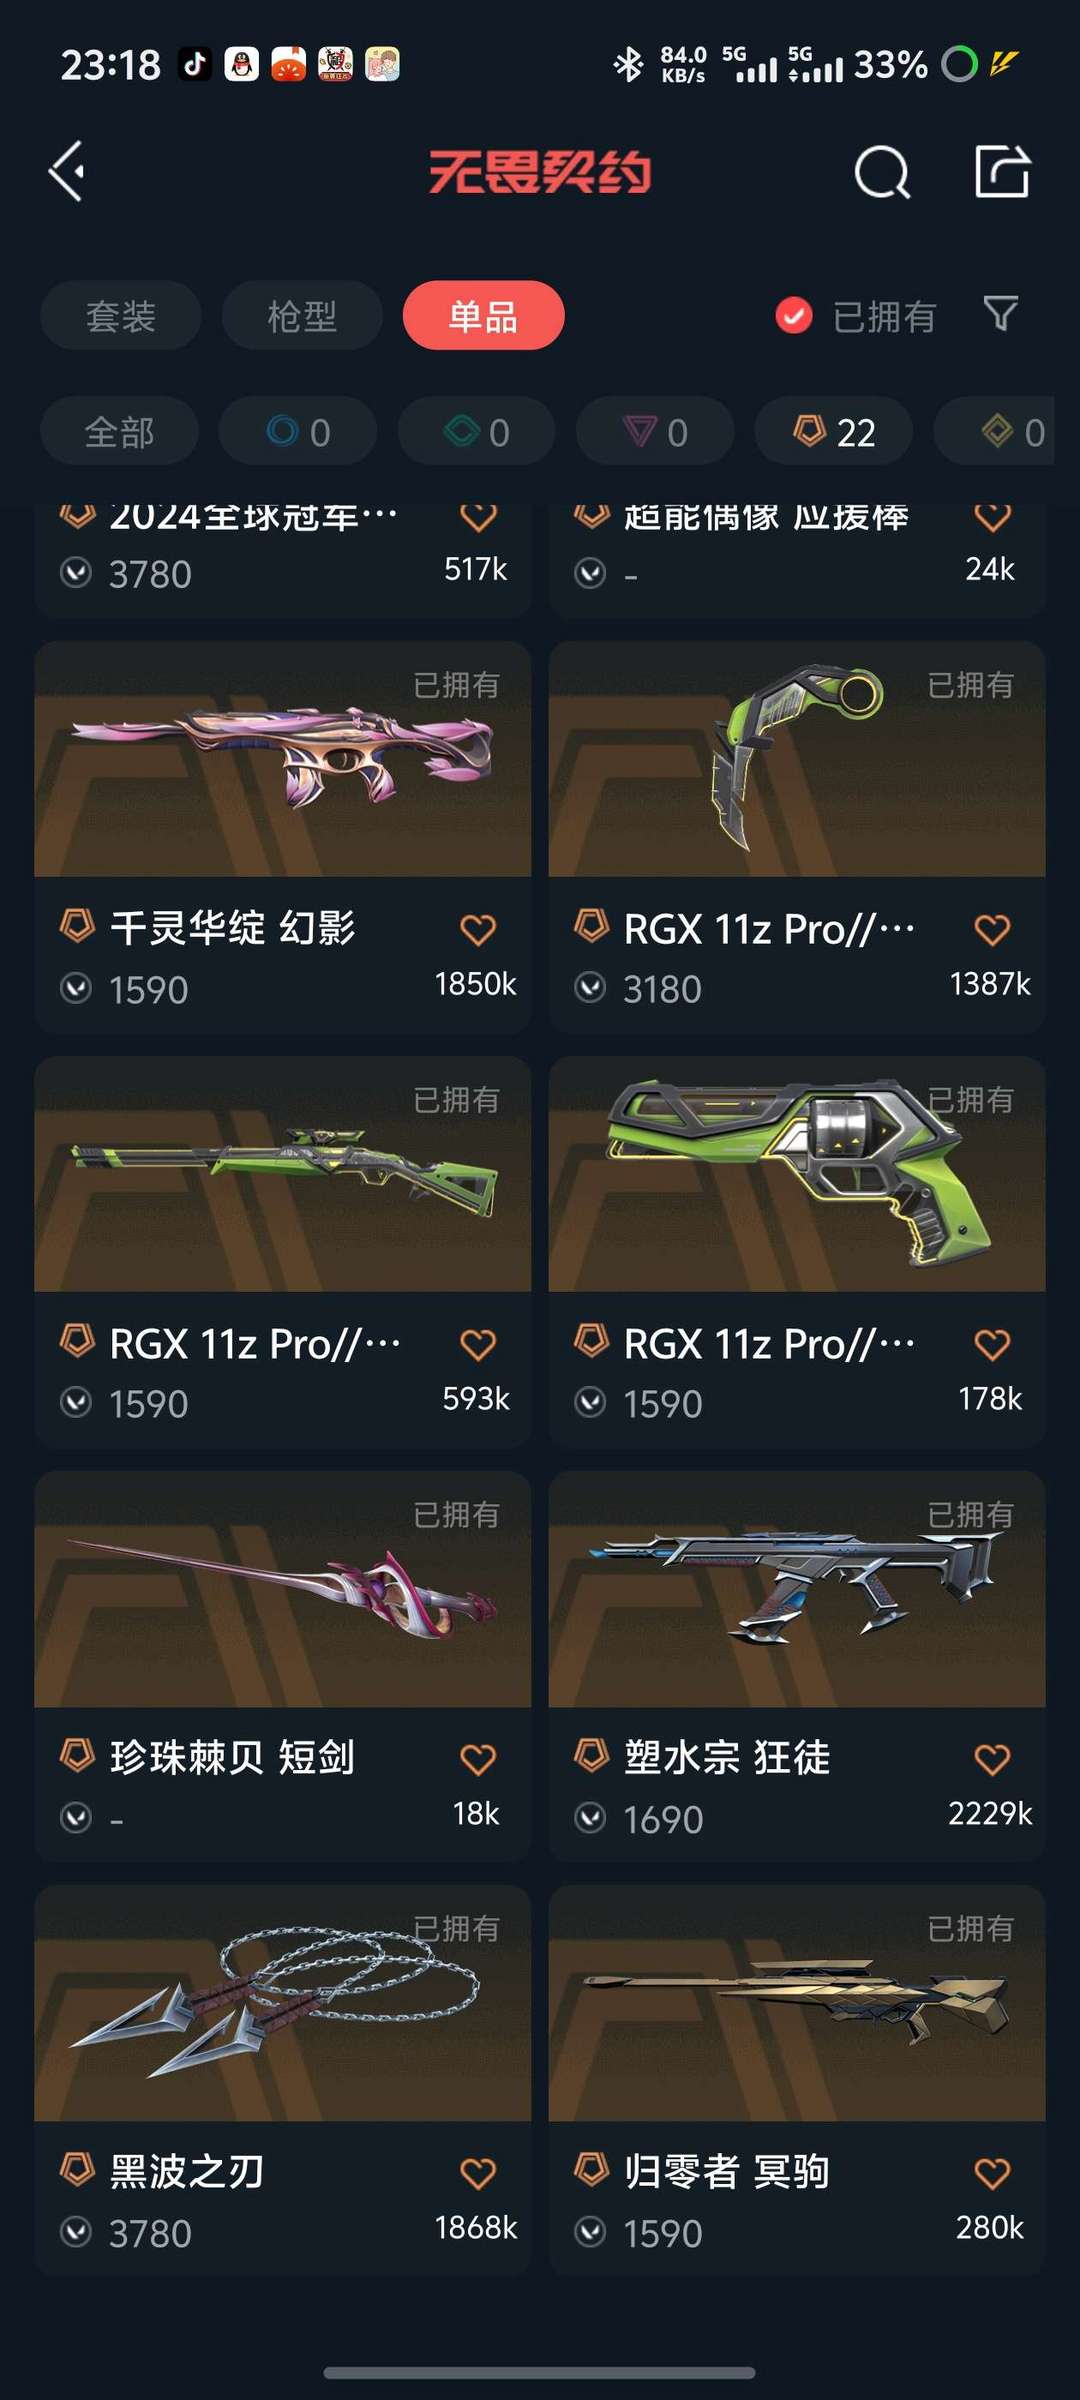Select the 全部 filter chip

[x=119, y=432]
